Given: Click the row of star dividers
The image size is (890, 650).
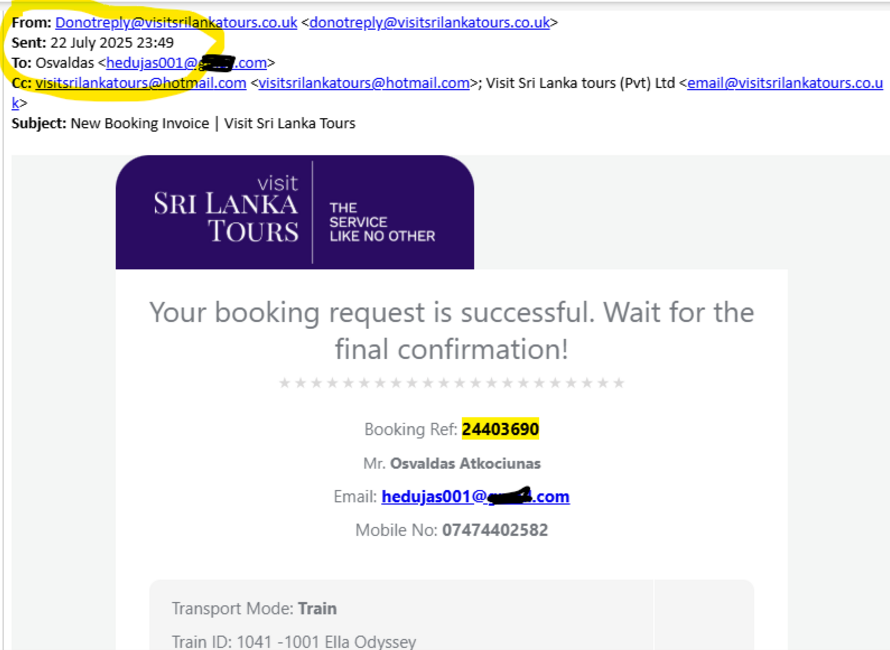Looking at the screenshot, I should (x=451, y=383).
